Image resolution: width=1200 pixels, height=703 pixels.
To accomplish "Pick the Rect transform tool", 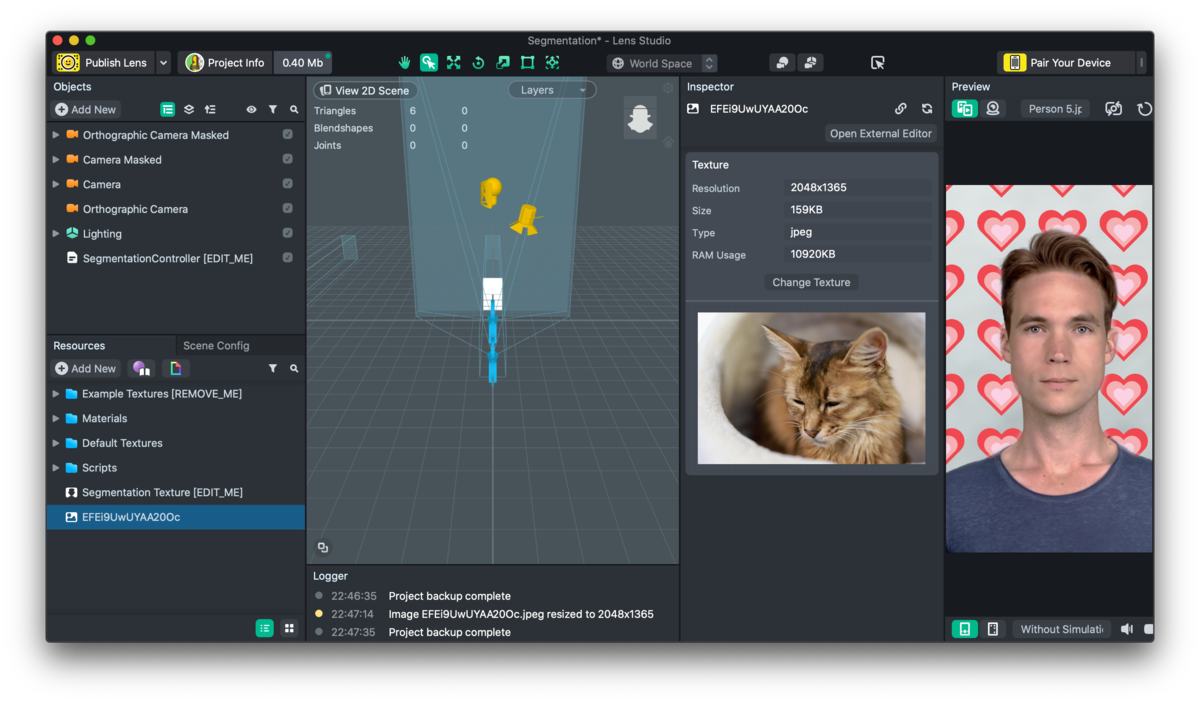I will click(x=527, y=62).
